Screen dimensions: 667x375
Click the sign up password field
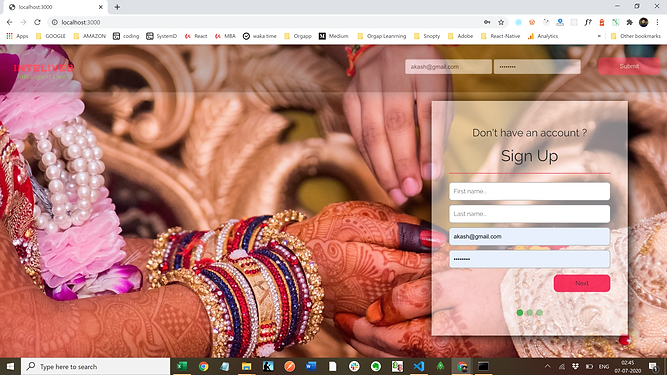pyautogui.click(x=530, y=259)
